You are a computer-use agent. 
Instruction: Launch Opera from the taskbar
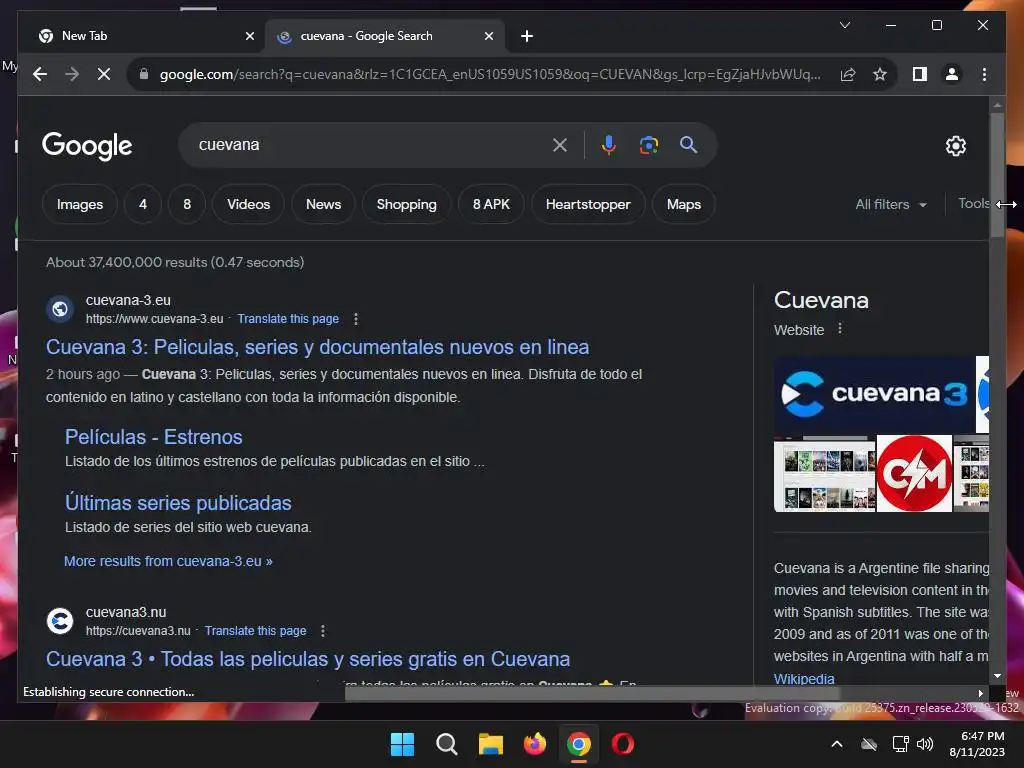[622, 744]
